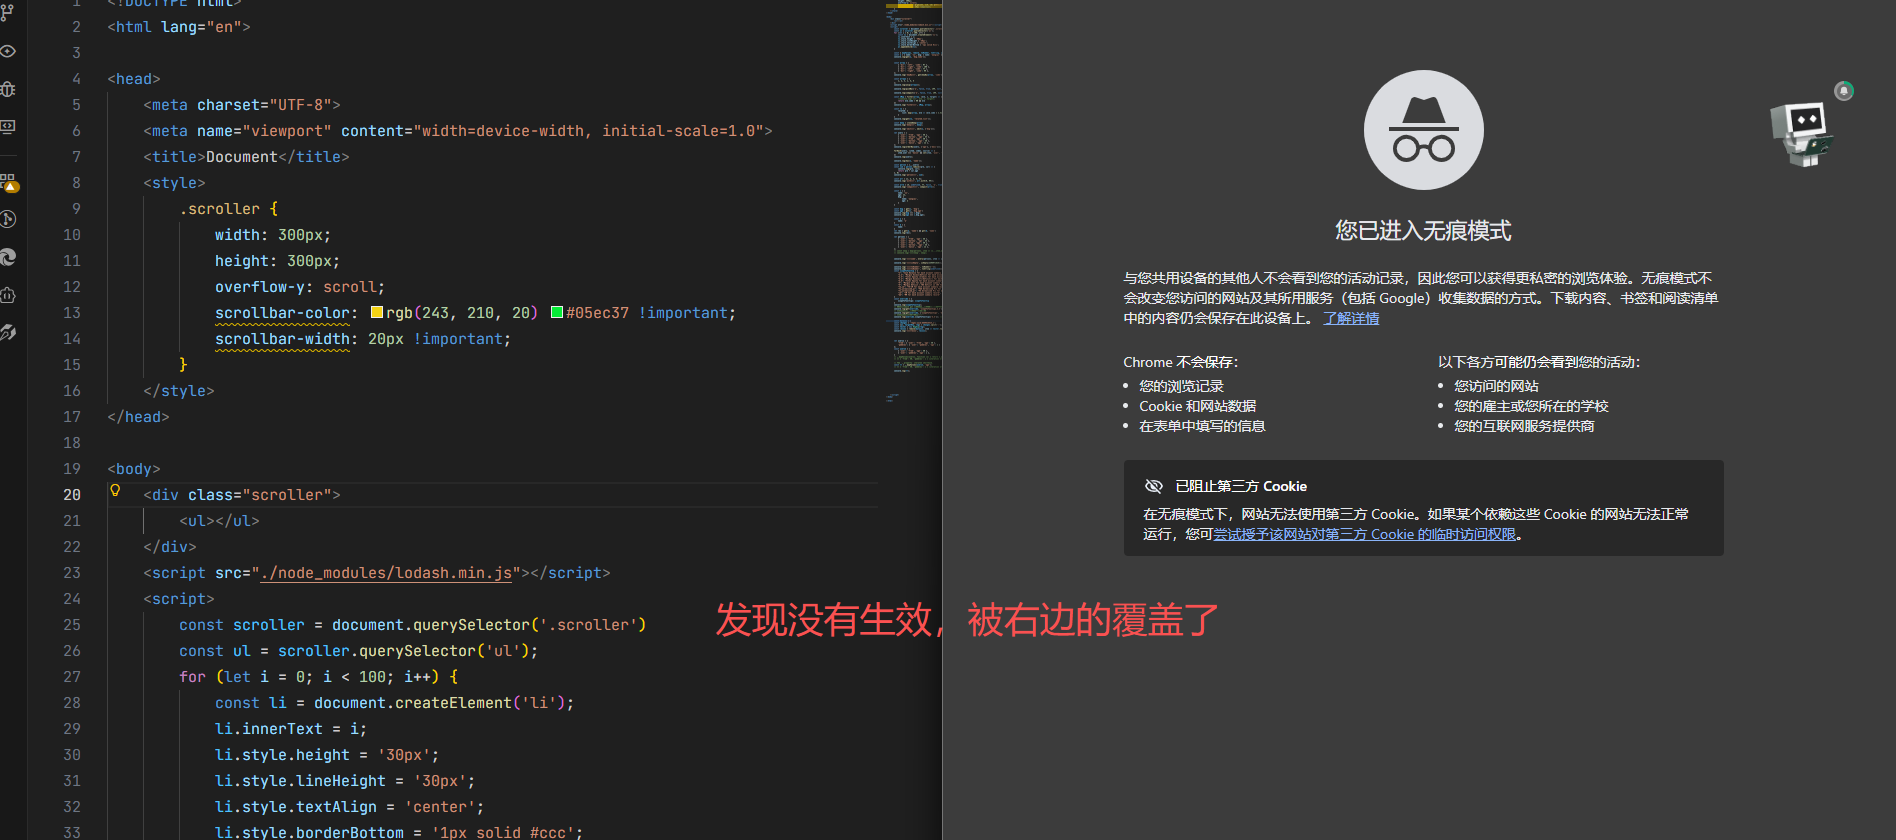The image size is (1896, 840).
Task: Click the Cookie 和网站数据 list item
Action: [1197, 406]
